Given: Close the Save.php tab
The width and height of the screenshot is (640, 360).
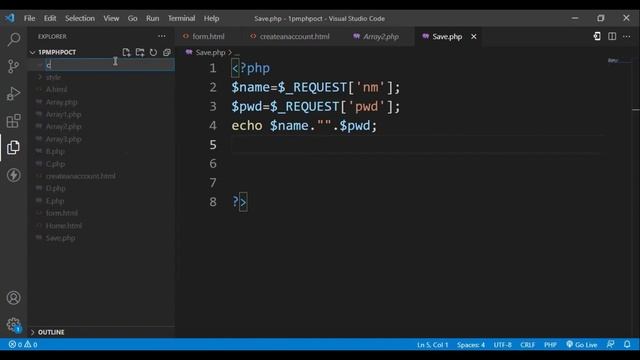Looking at the screenshot, I should [473, 37].
